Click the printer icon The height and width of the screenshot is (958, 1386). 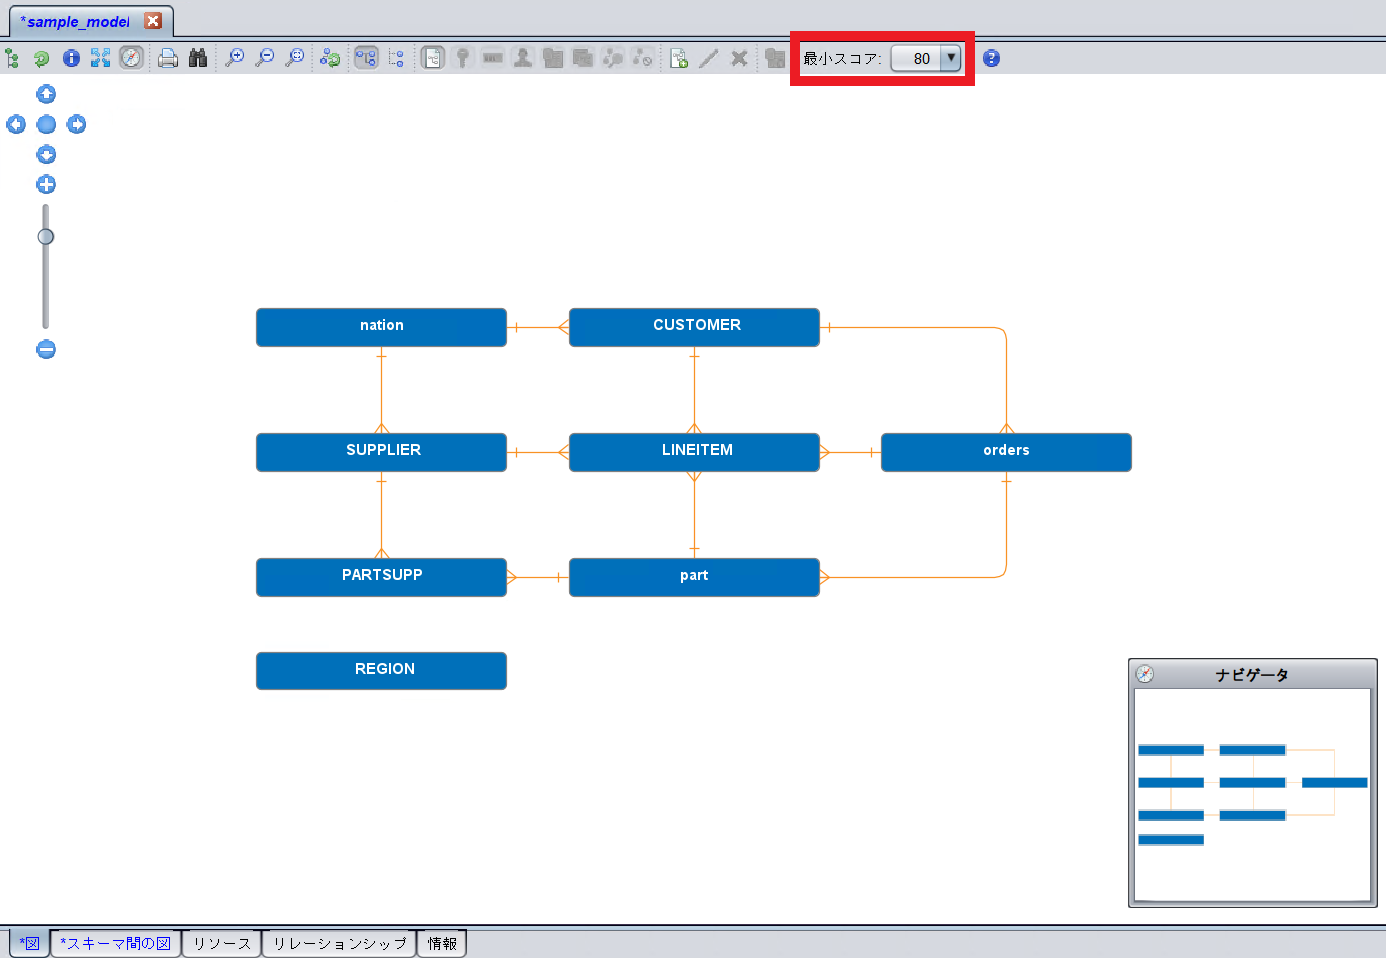tap(168, 58)
